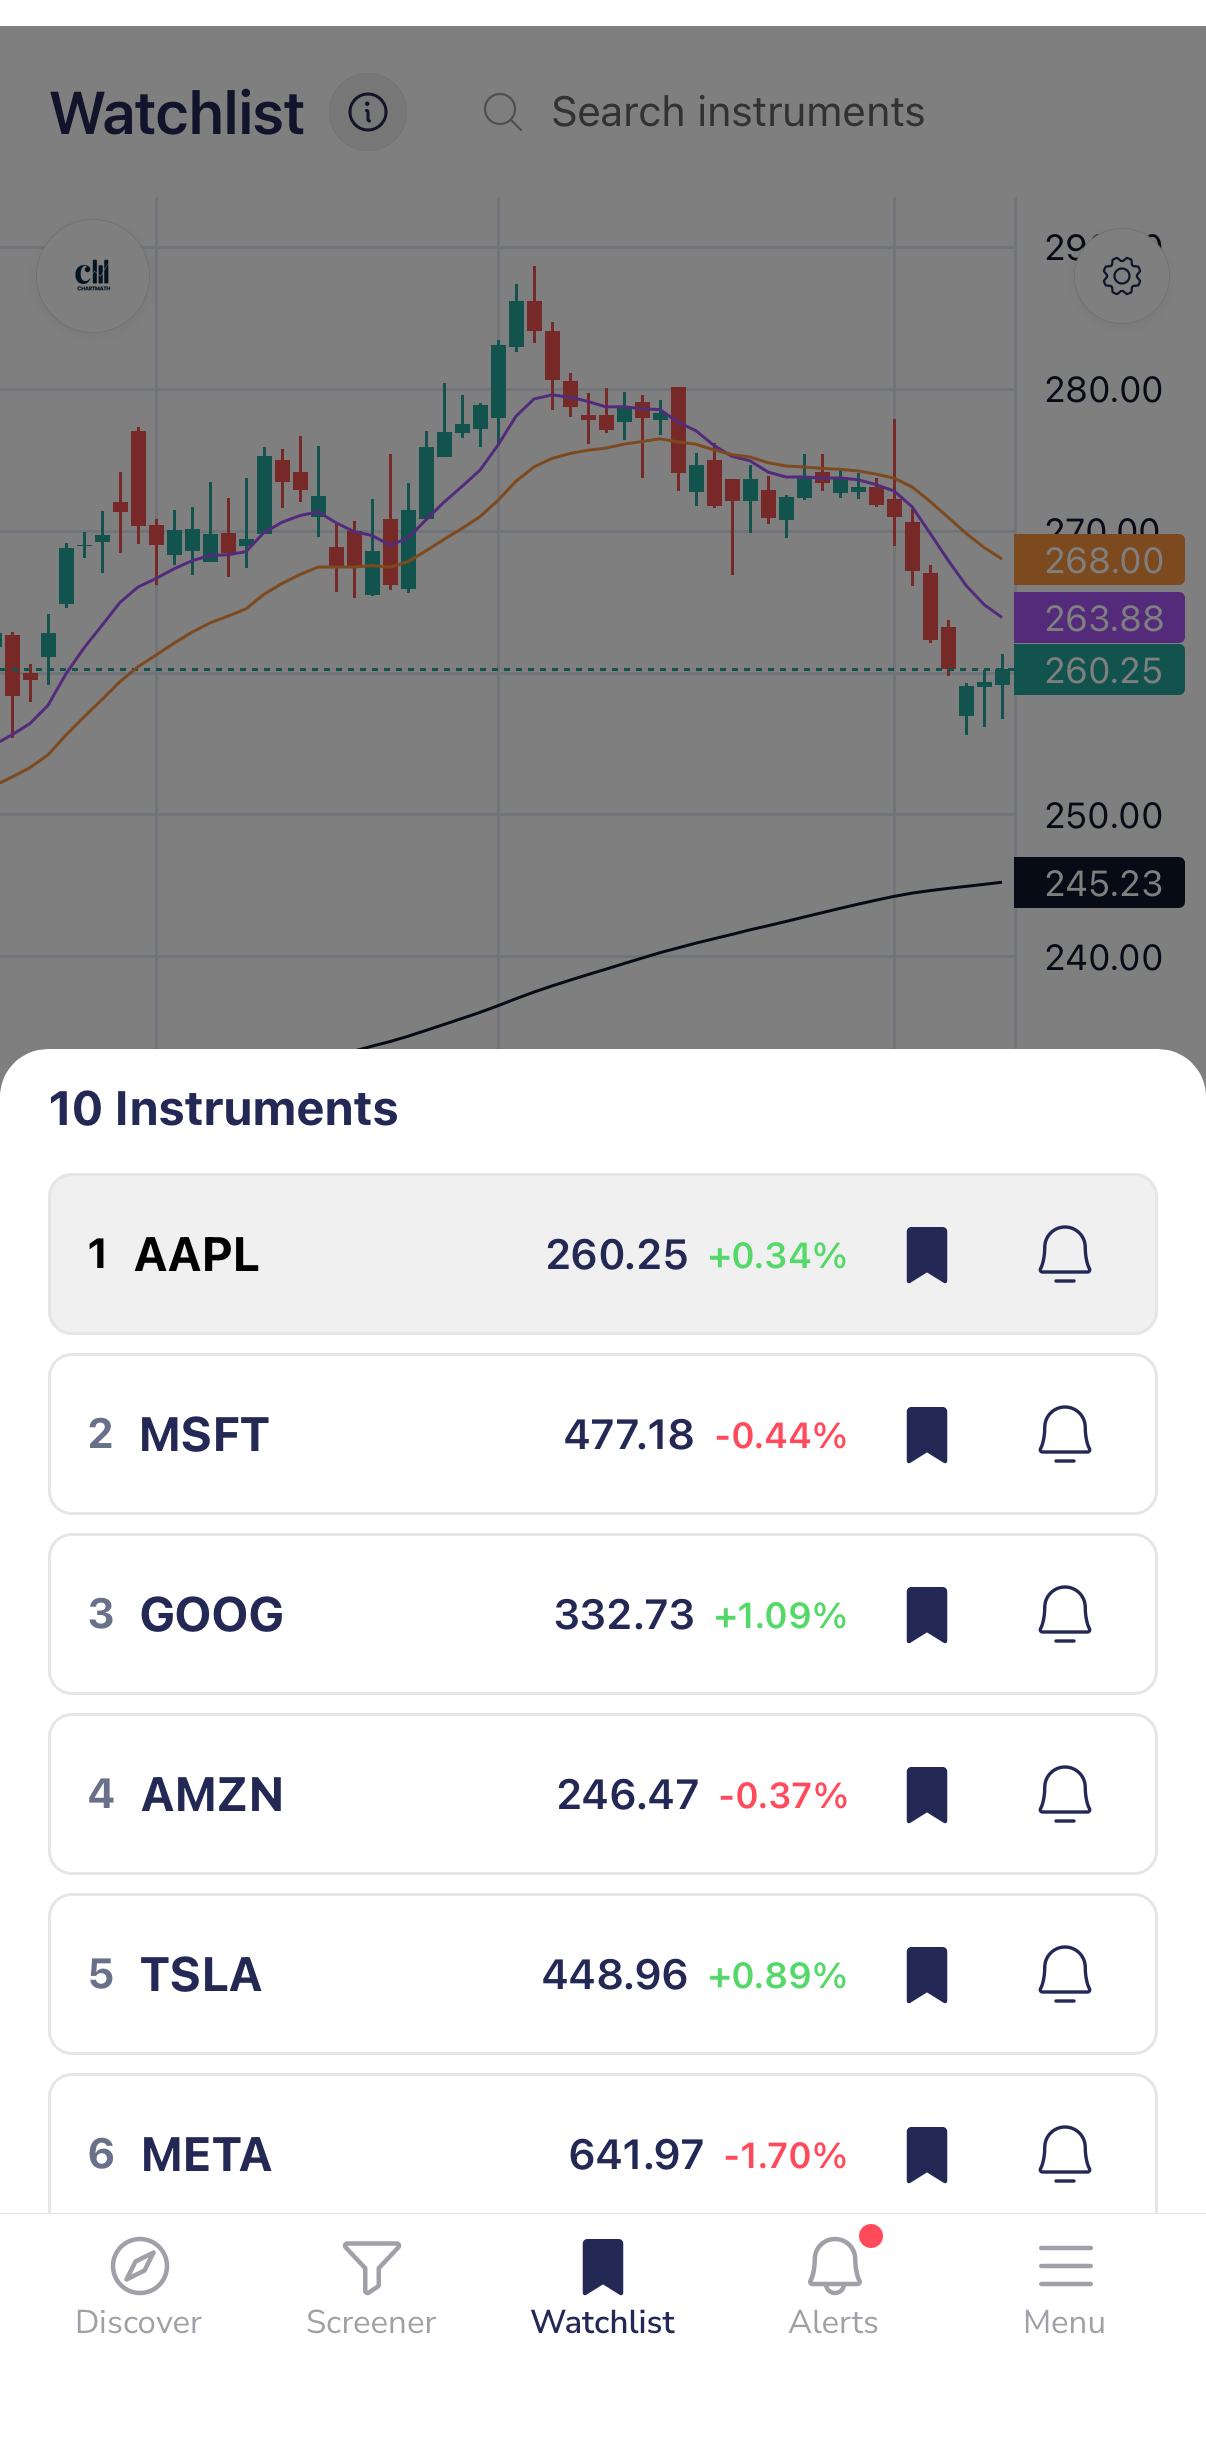The image size is (1206, 2462).
Task: Select the TSLA instrument entry
Action: pyautogui.click(x=400, y=1973)
